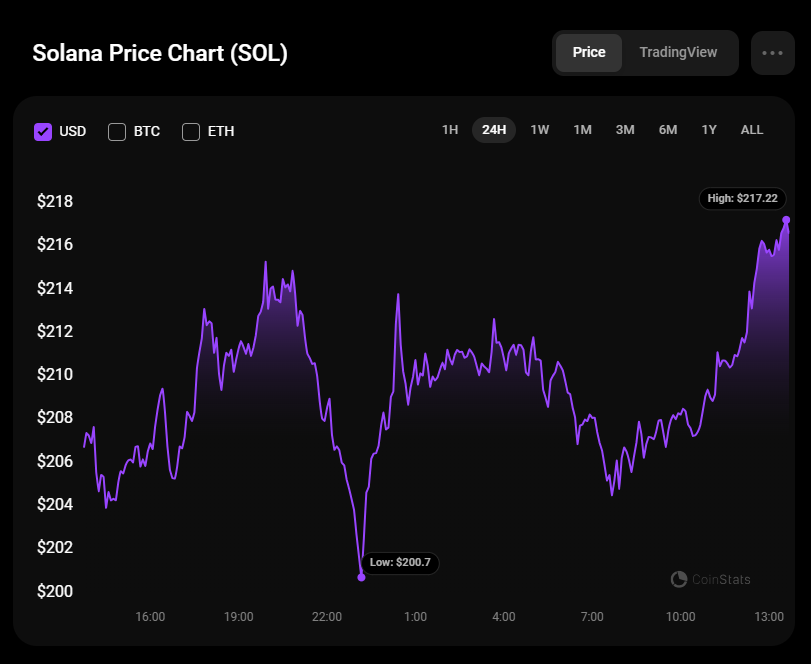Screen dimensions: 811x664
Task: Click the High: $217.22 label
Action: (x=742, y=198)
